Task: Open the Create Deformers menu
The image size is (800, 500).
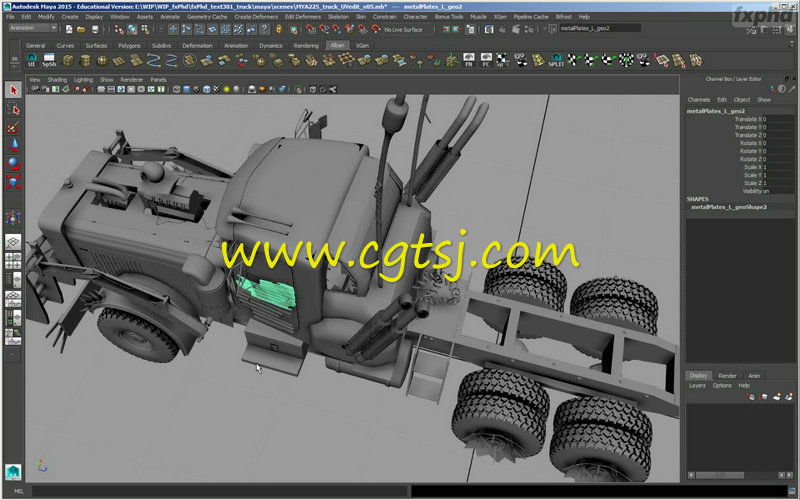Action: 256,17
